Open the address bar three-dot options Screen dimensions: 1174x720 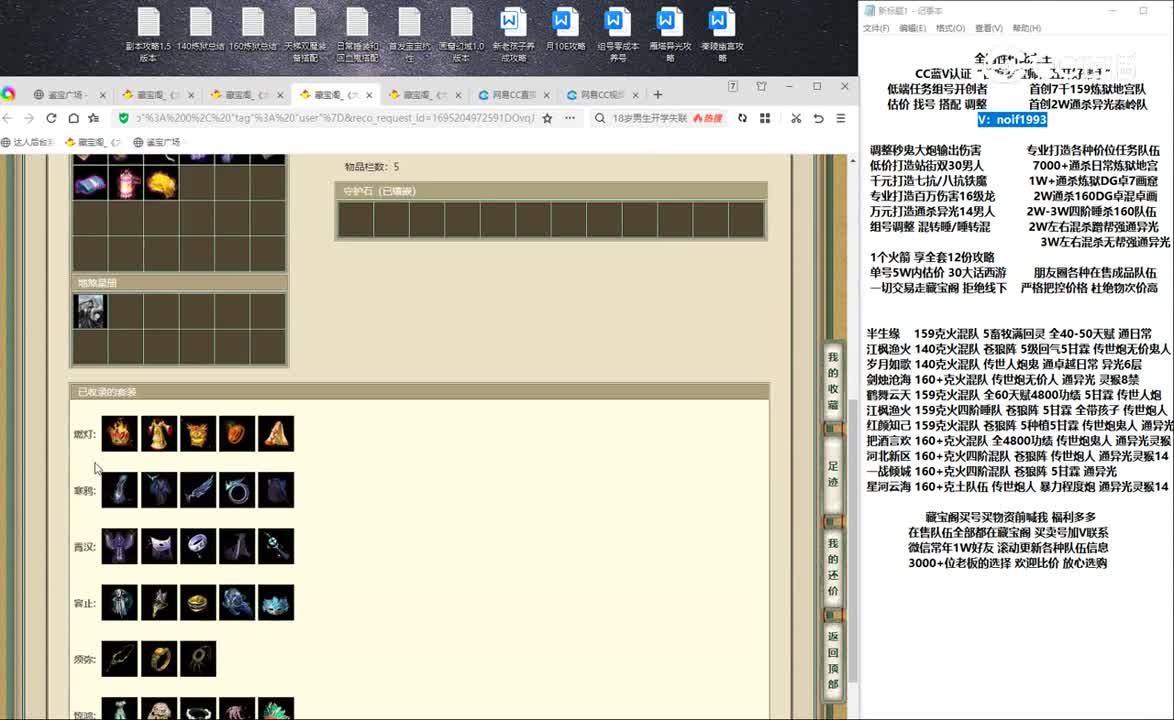tap(570, 118)
